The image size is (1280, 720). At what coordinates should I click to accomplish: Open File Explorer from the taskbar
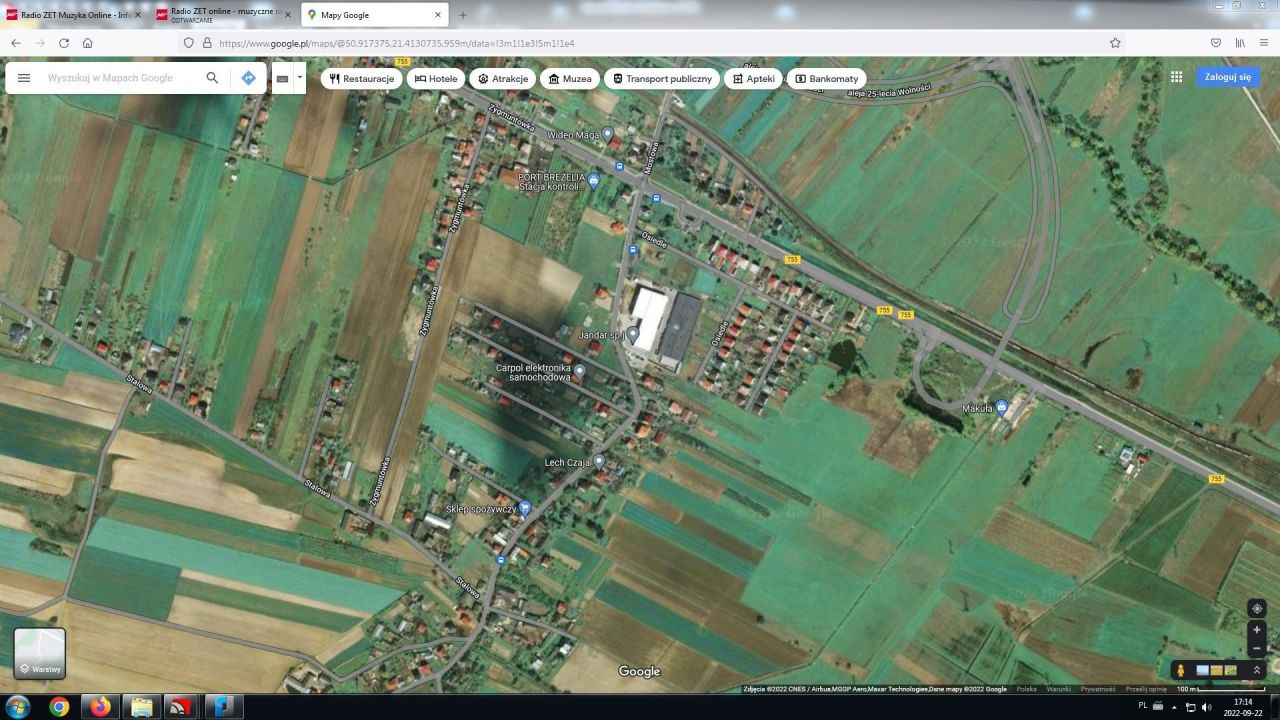pos(142,707)
